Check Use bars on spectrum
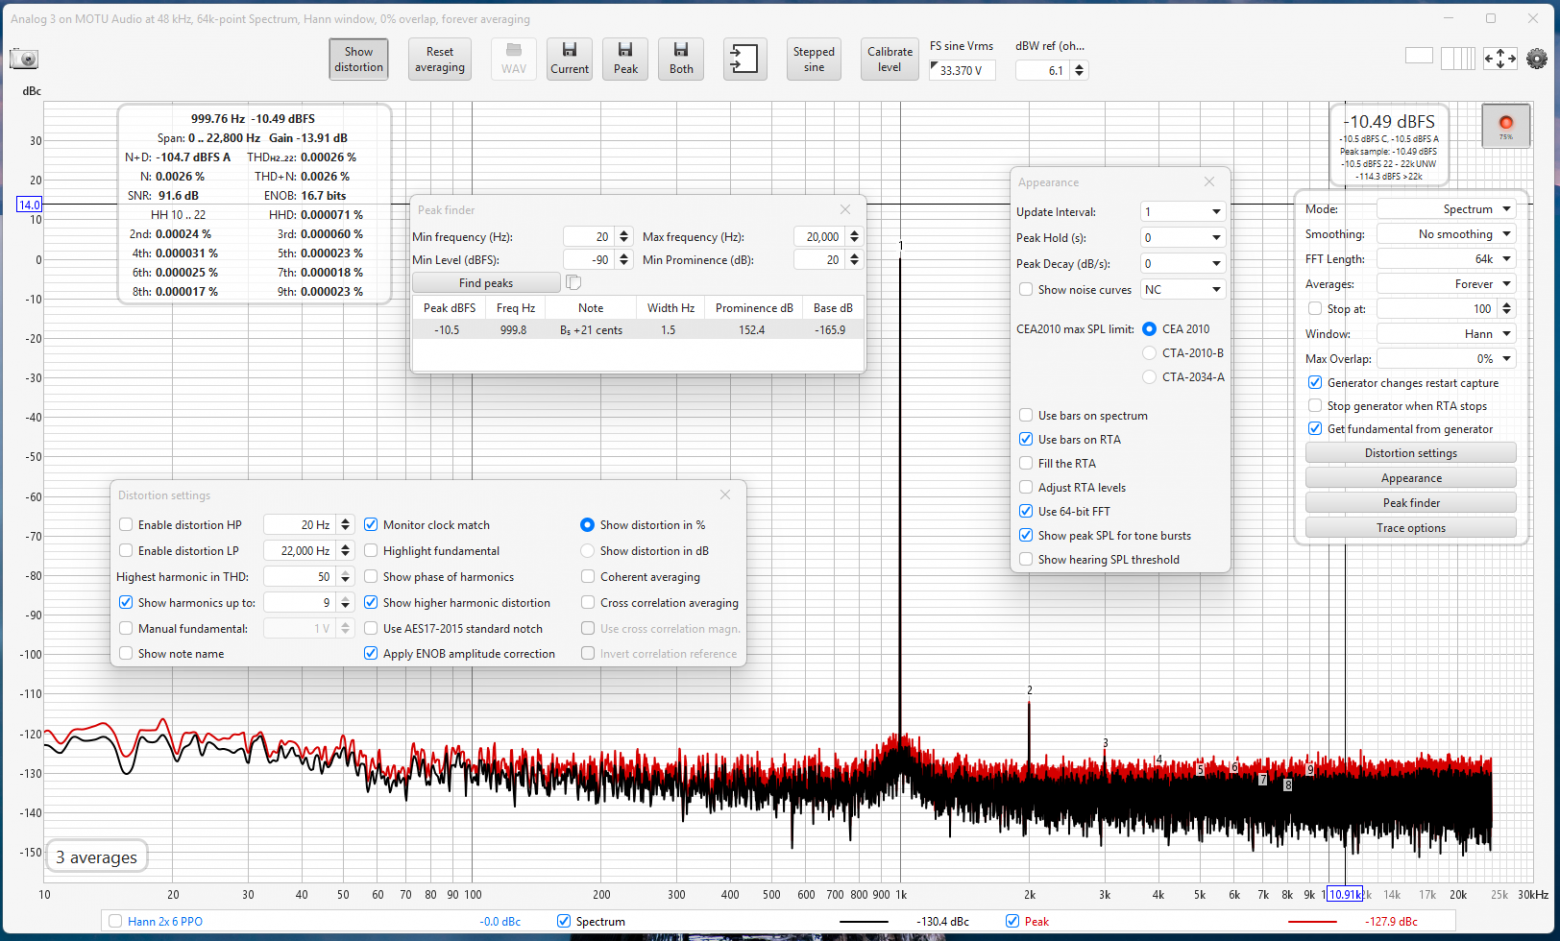This screenshot has height=941, width=1560. [x=1026, y=416]
